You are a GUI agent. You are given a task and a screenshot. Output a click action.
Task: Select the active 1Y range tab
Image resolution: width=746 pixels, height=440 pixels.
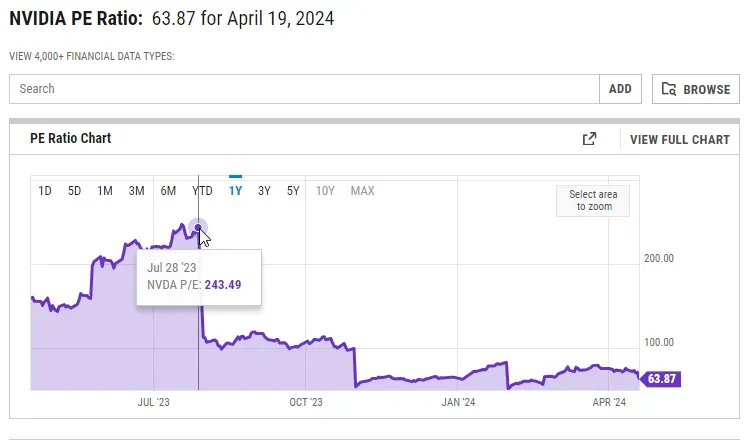[x=235, y=191]
